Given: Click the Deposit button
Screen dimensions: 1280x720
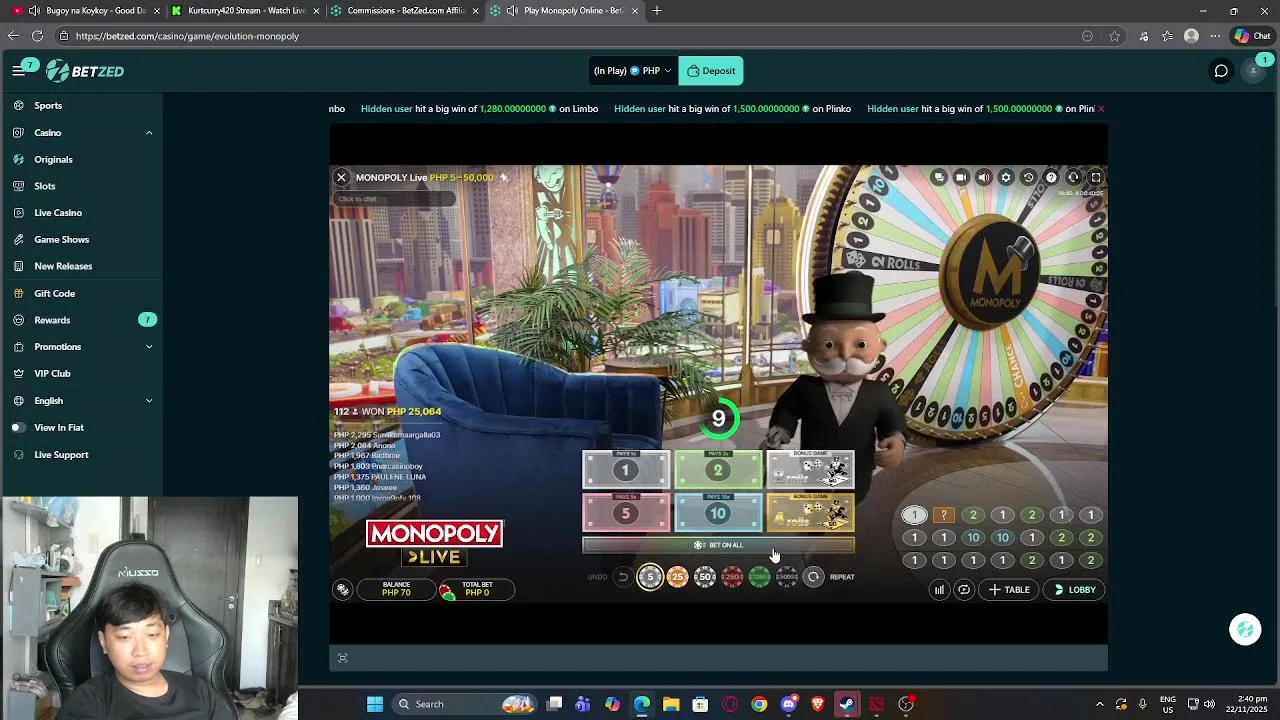Looking at the screenshot, I should point(711,71).
